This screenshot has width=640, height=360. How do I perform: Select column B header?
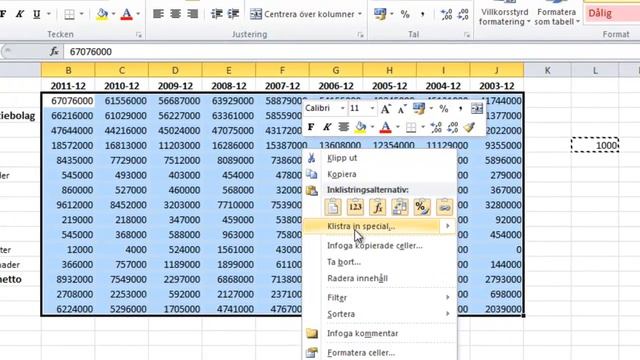pos(68,70)
